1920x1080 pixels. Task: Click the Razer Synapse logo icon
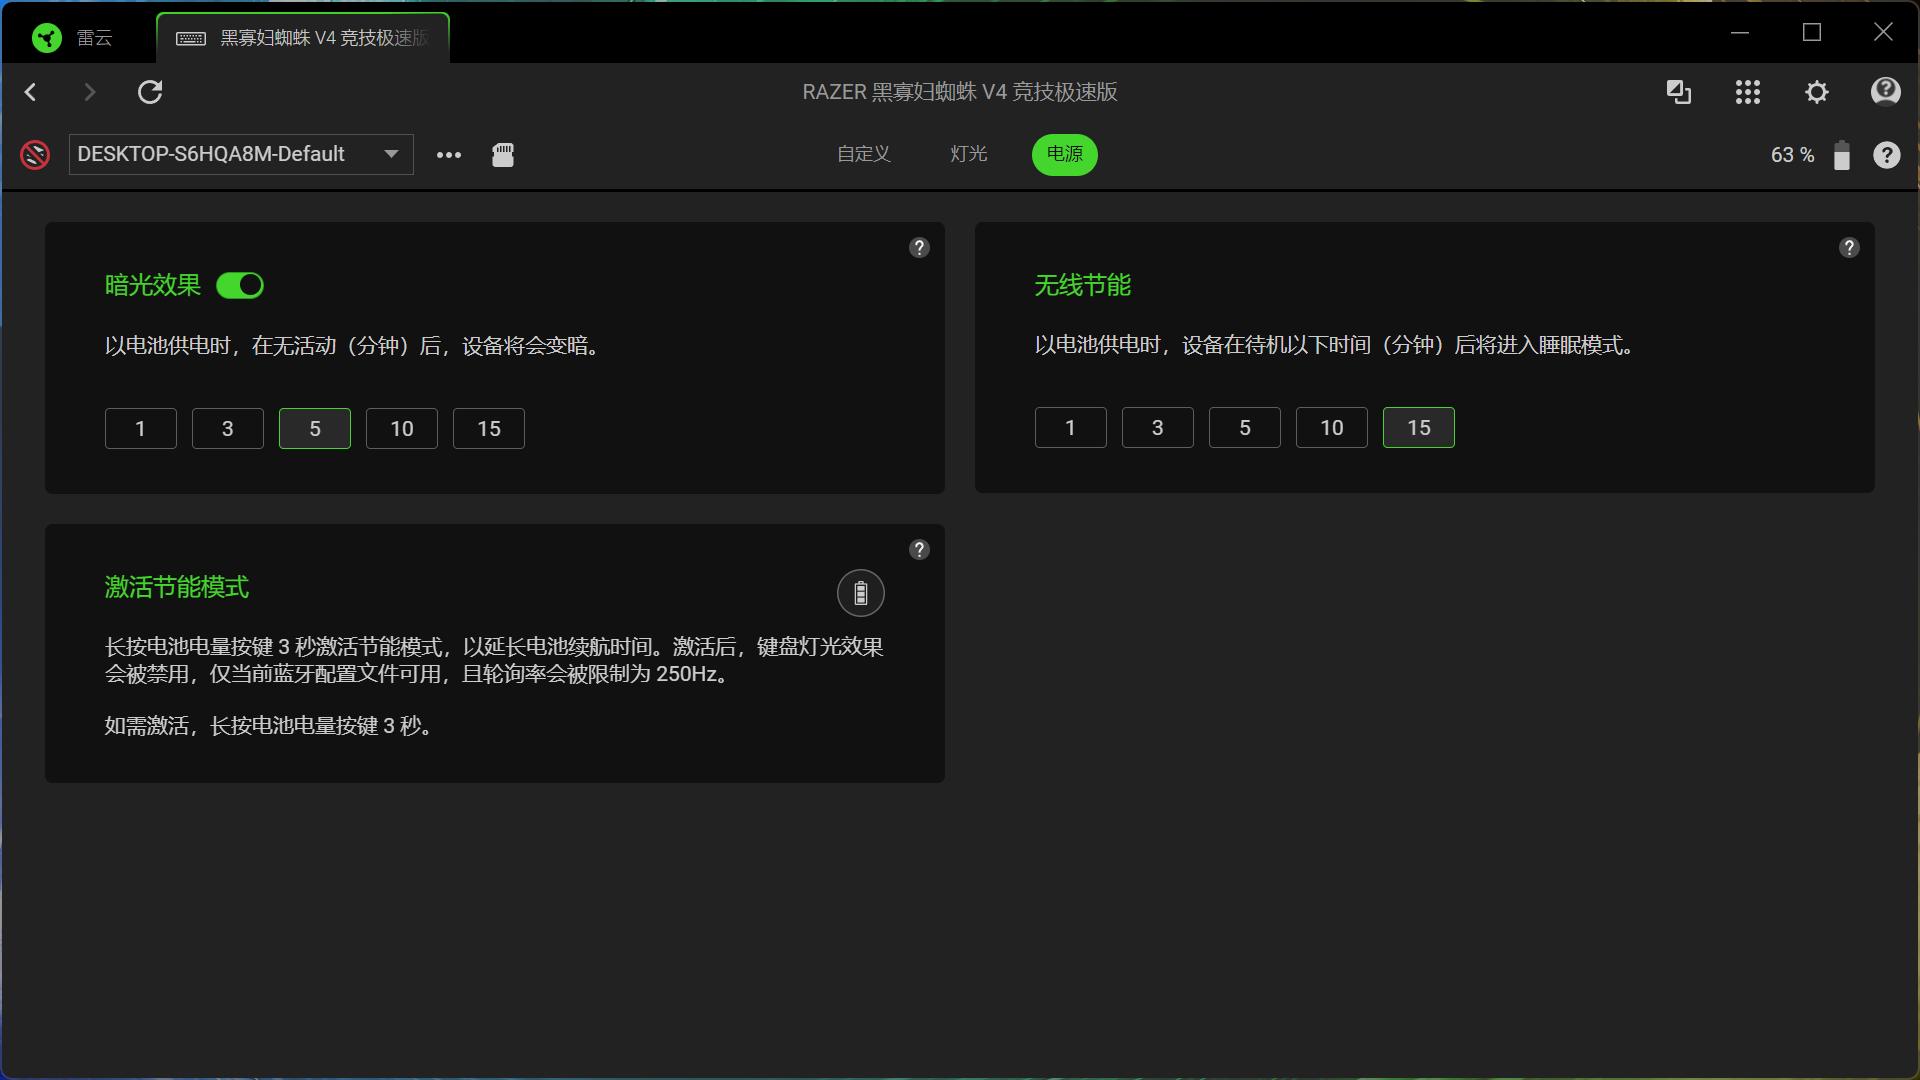coord(46,38)
